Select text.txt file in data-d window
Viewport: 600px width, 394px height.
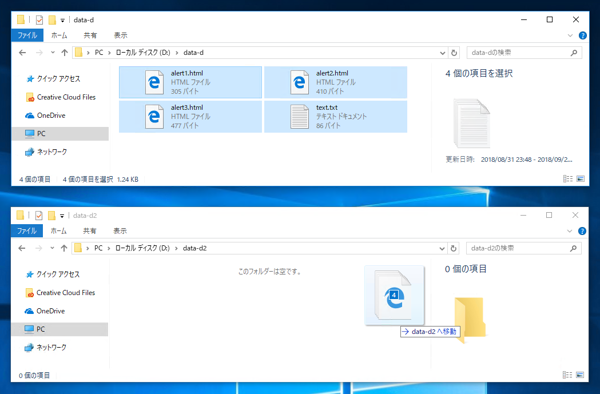click(x=335, y=117)
